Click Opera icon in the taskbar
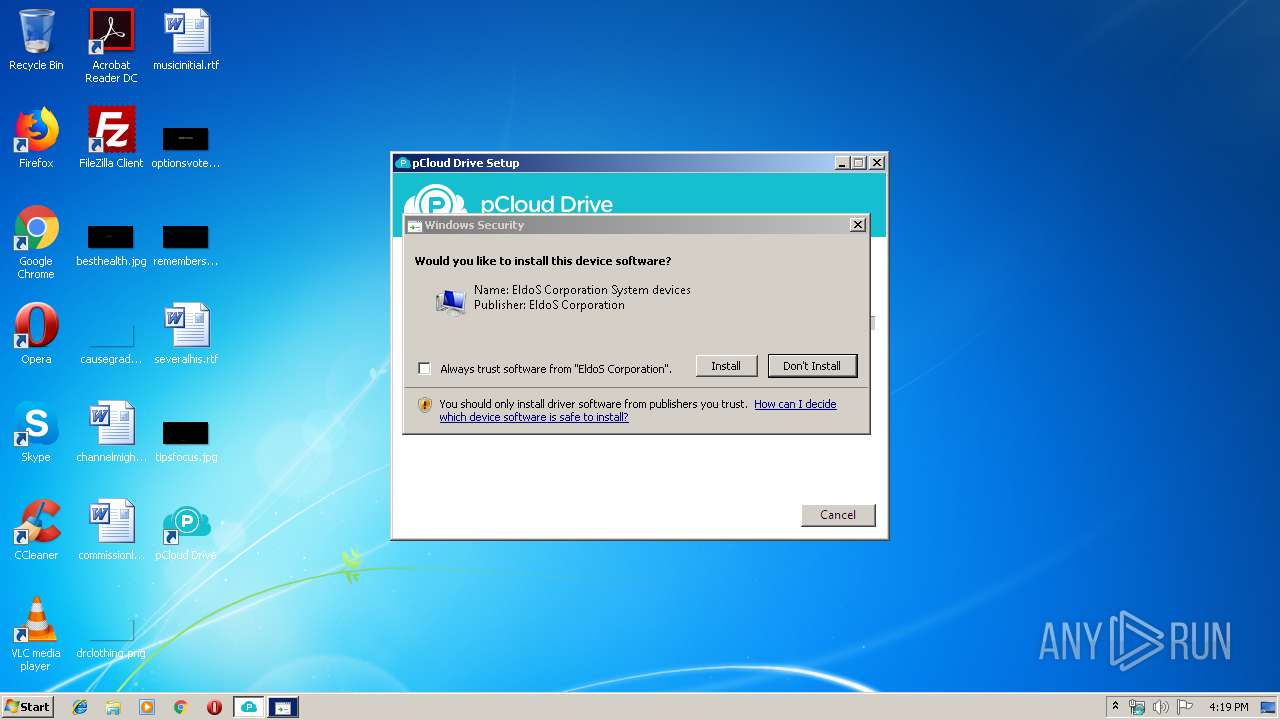 point(214,707)
